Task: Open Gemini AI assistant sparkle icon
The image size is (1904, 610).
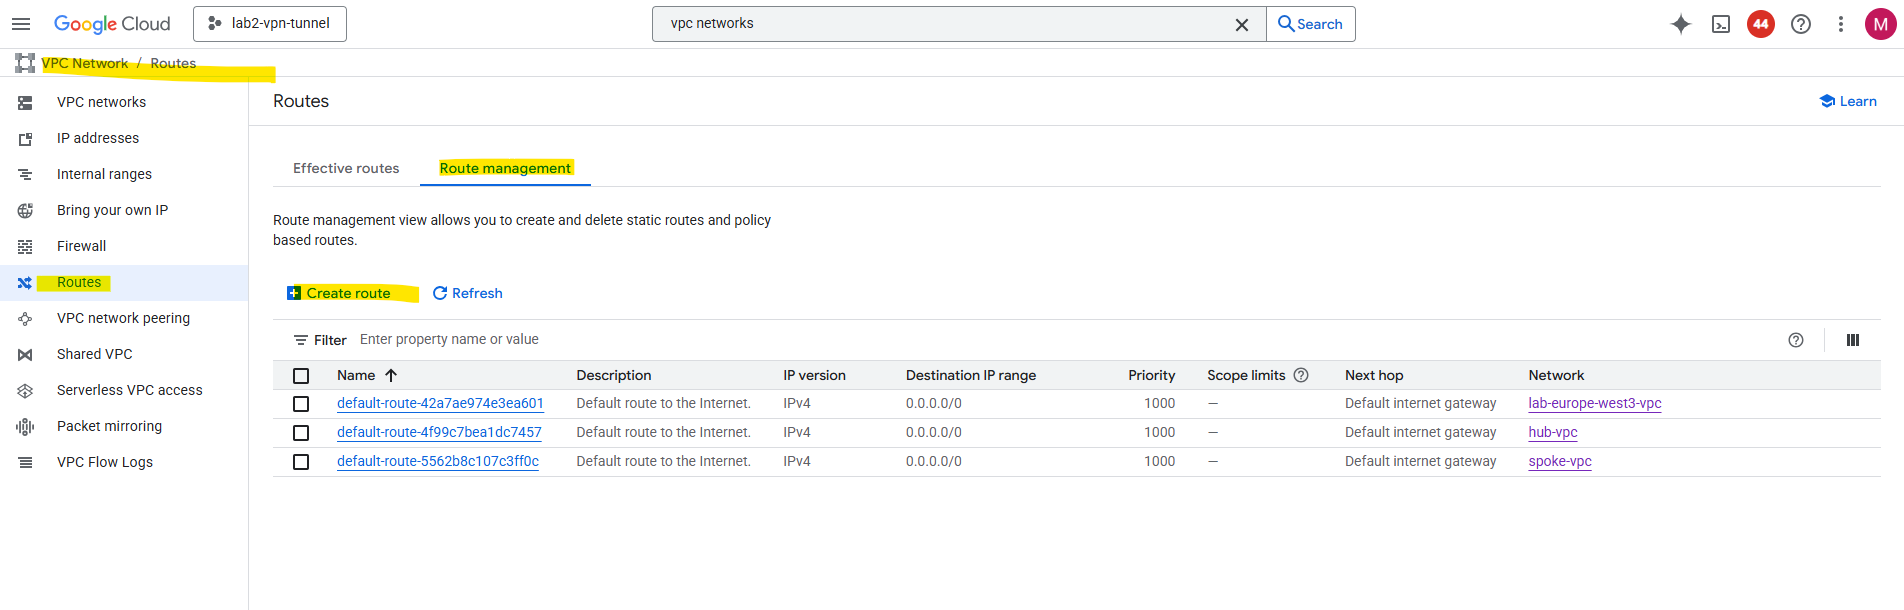Action: pyautogui.click(x=1681, y=24)
